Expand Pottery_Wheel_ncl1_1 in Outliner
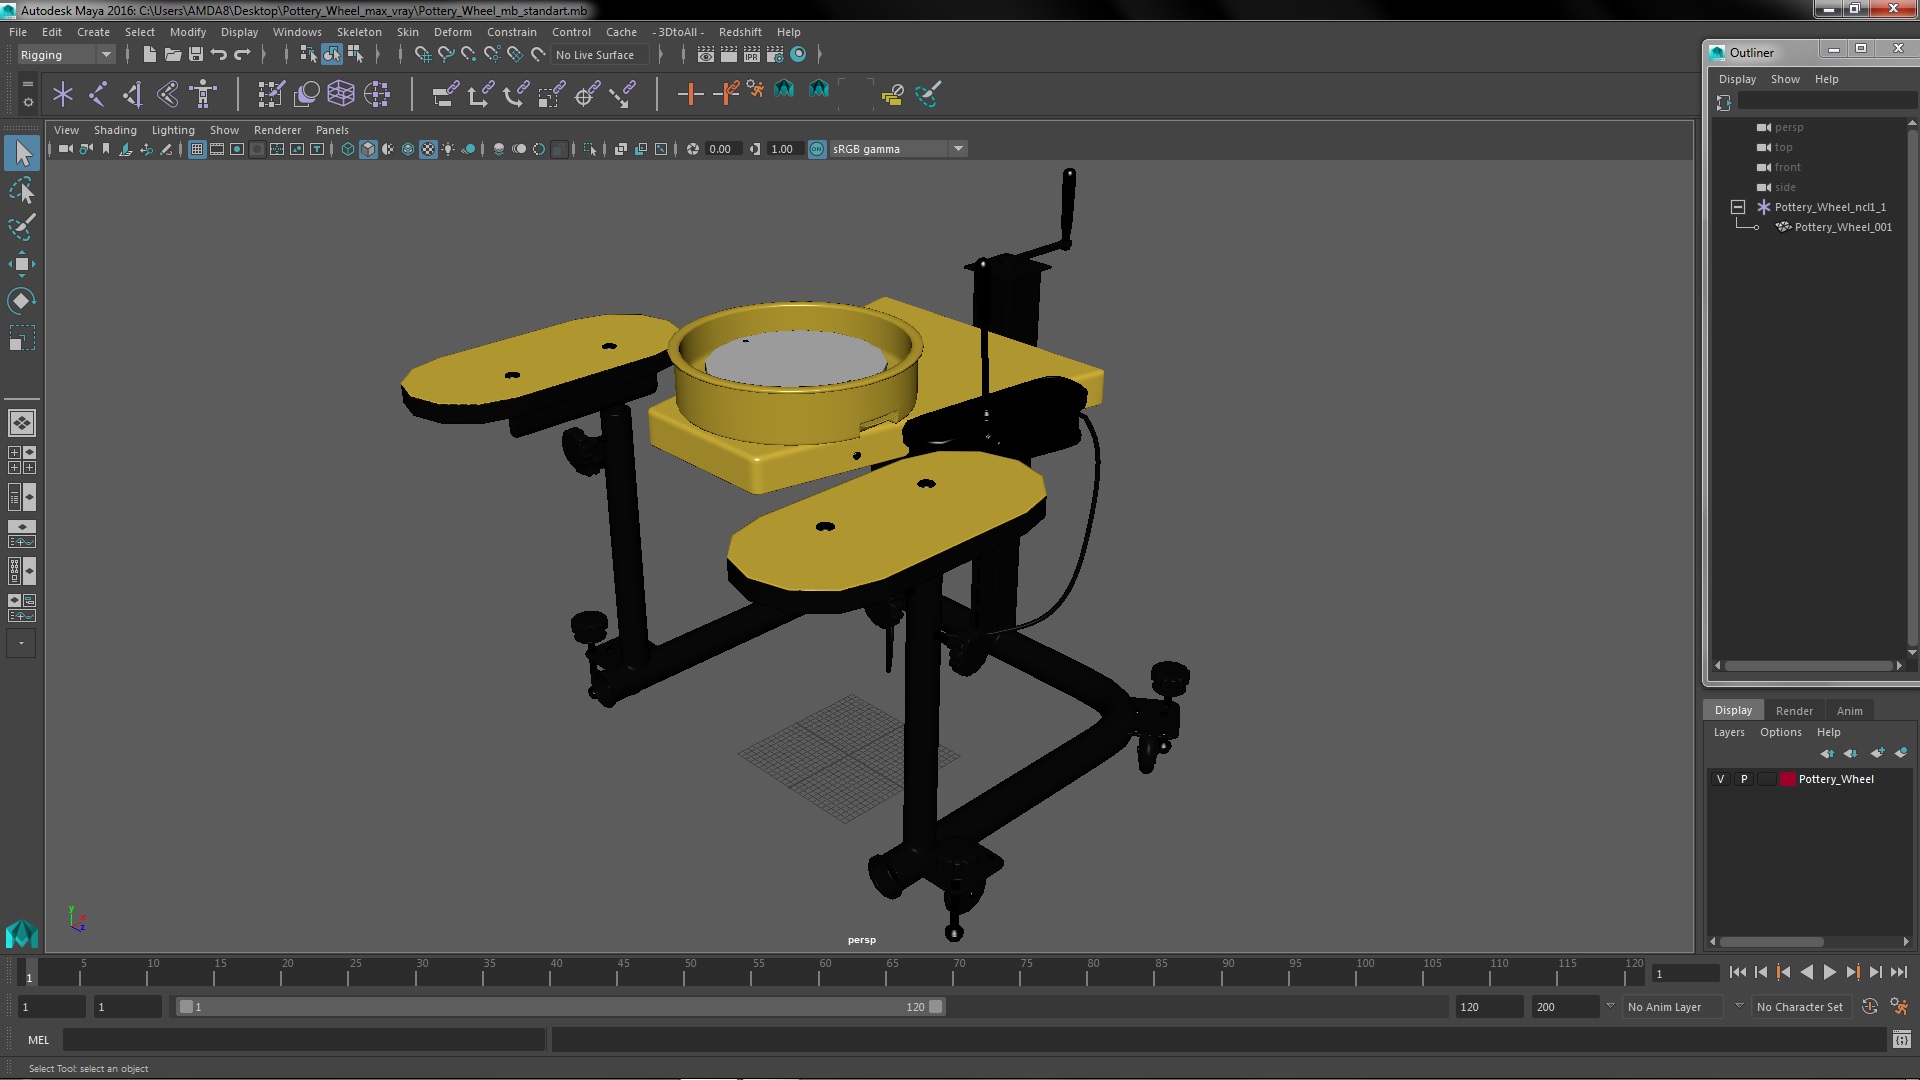This screenshot has height=1080, width=1920. (1738, 207)
